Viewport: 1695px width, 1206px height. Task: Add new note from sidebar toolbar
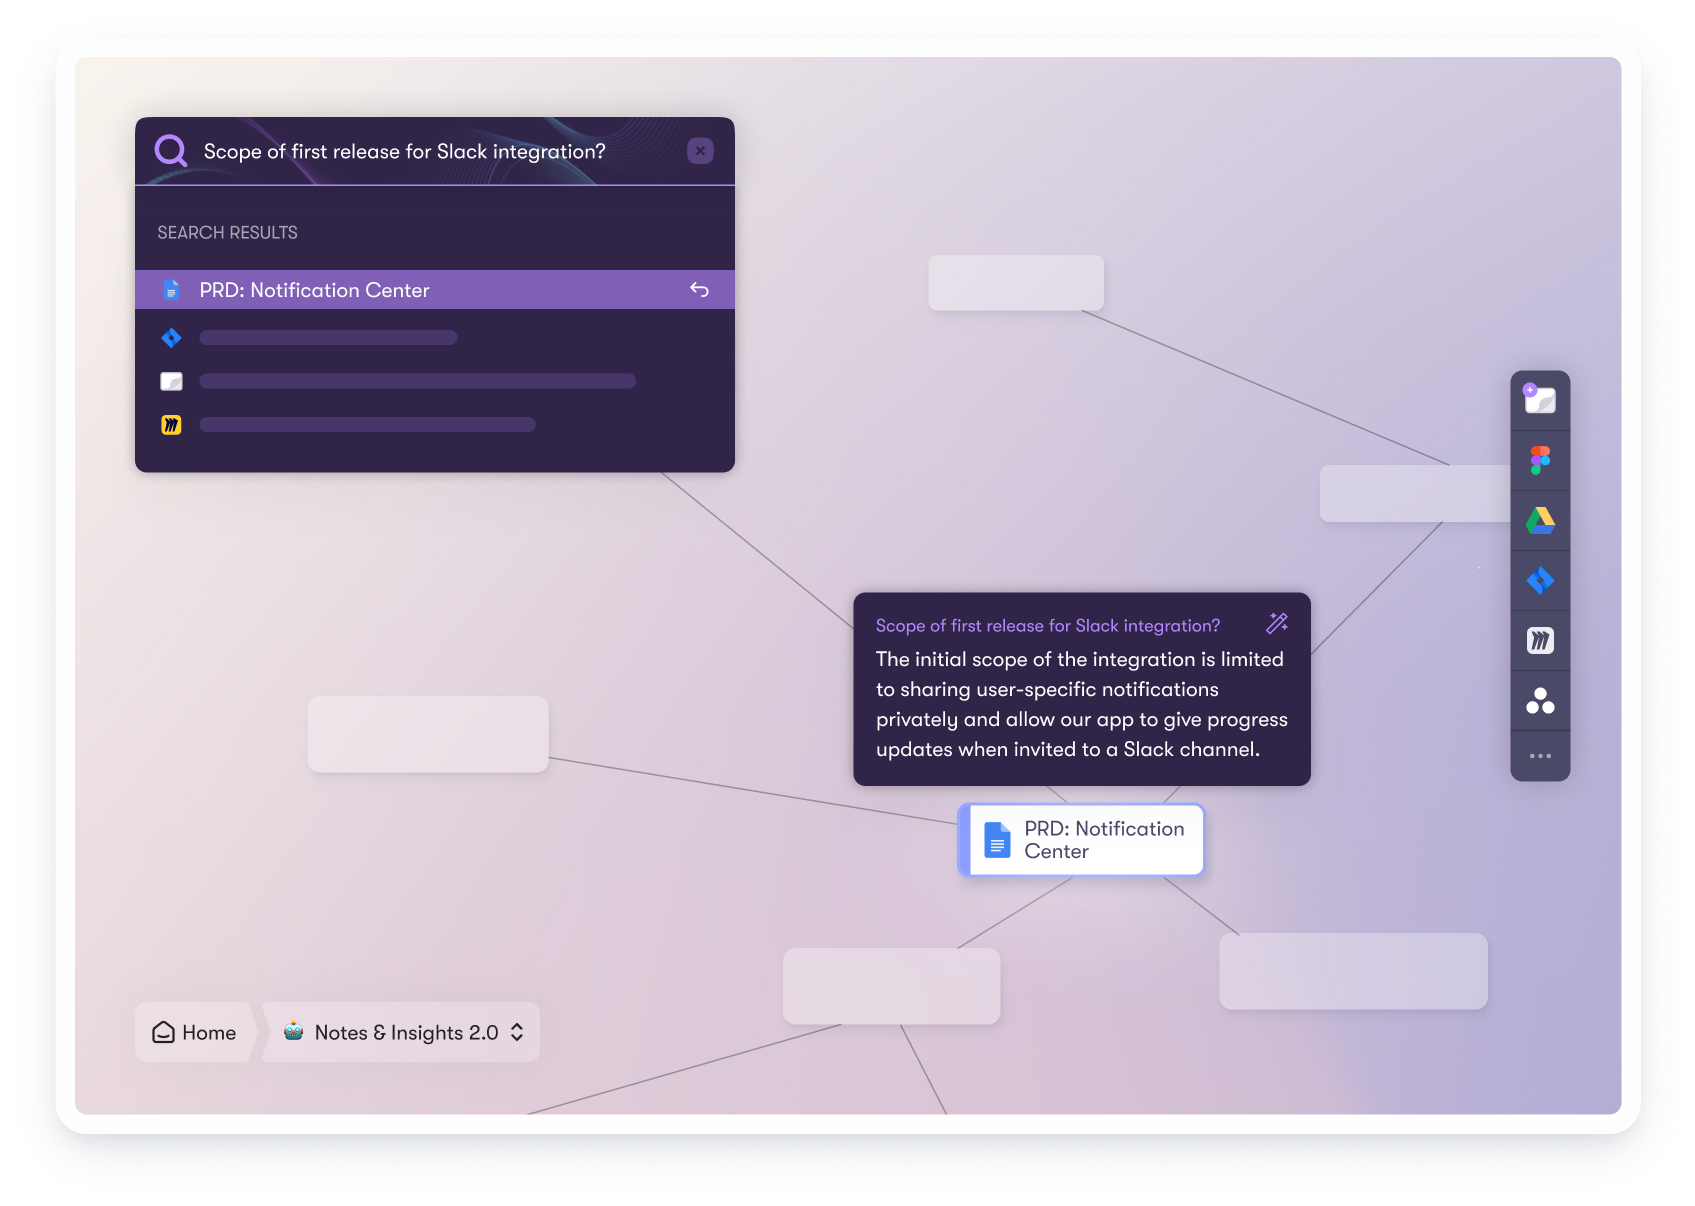click(x=1540, y=400)
